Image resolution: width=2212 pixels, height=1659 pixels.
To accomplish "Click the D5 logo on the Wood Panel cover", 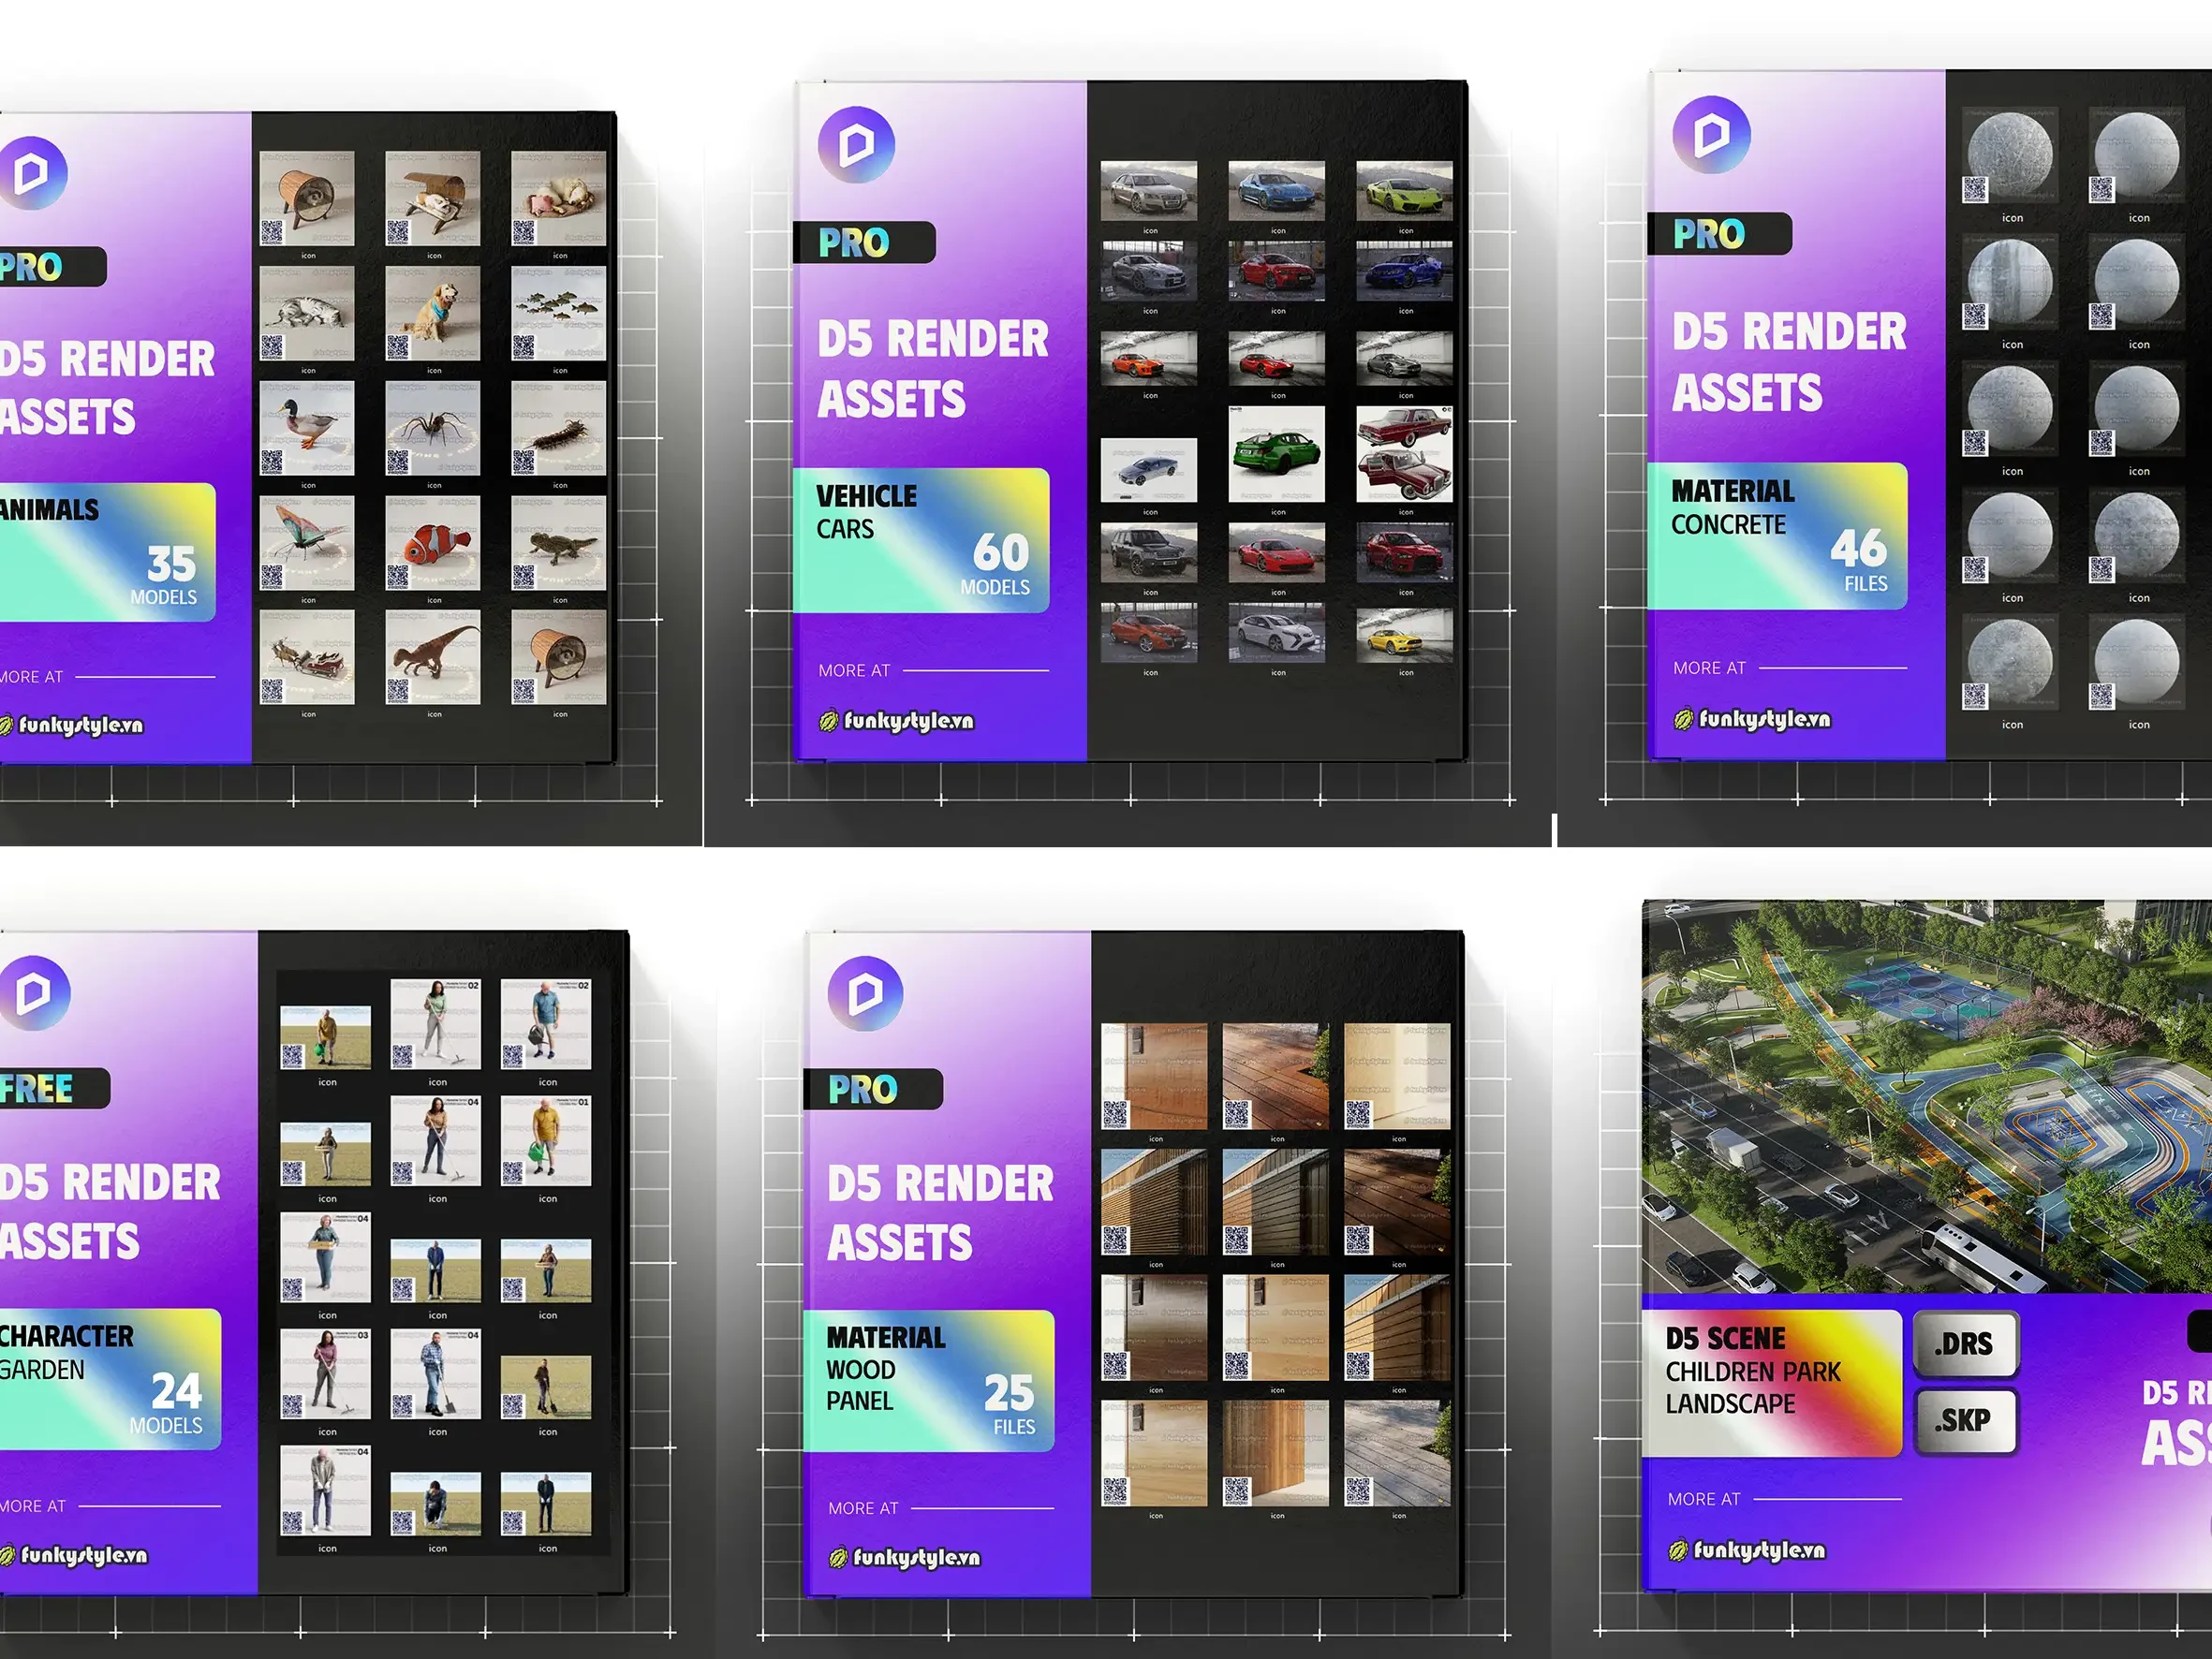I will [865, 993].
